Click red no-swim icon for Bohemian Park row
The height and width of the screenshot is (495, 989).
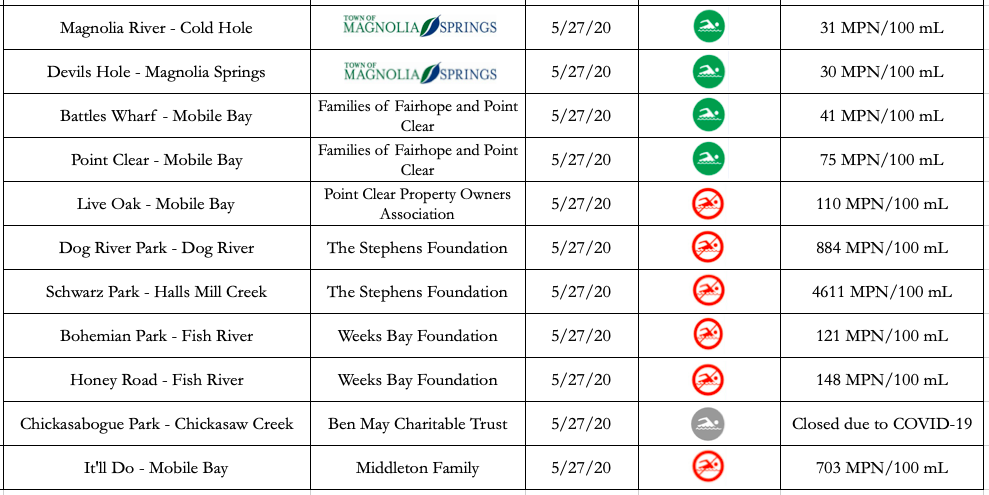coord(708,335)
